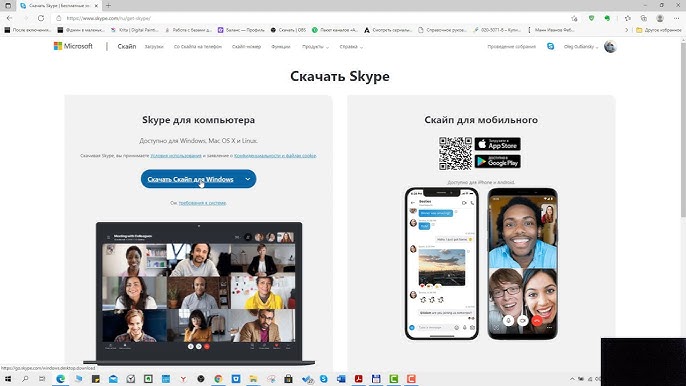Open the red Acrobat PDF taskbar icon
Screen dimensions: 686x386
pyautogui.click(x=358, y=379)
